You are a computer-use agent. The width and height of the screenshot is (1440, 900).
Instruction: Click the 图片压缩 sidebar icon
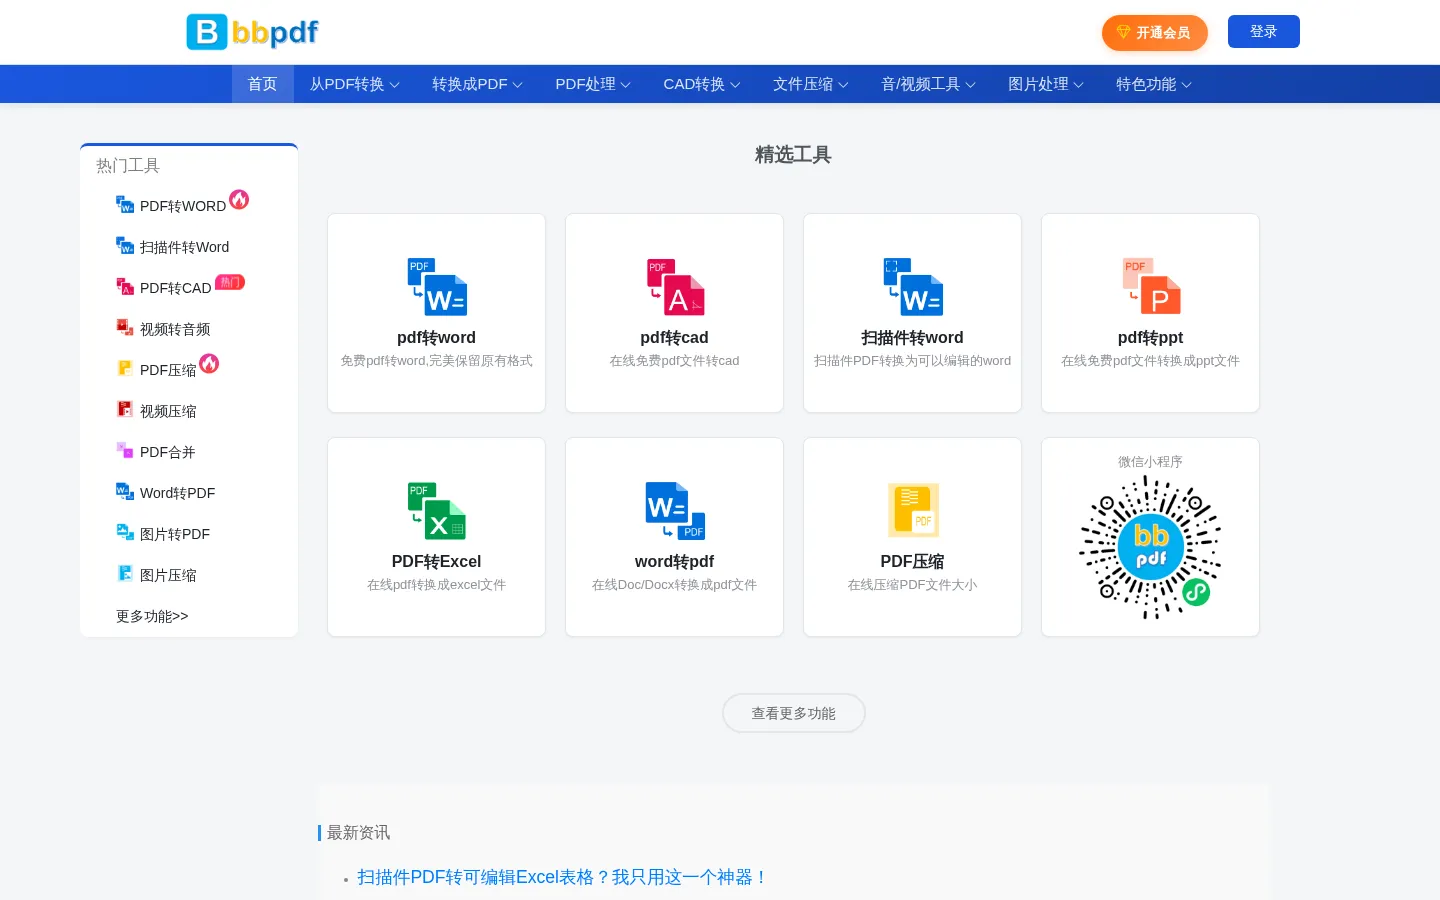(125, 574)
